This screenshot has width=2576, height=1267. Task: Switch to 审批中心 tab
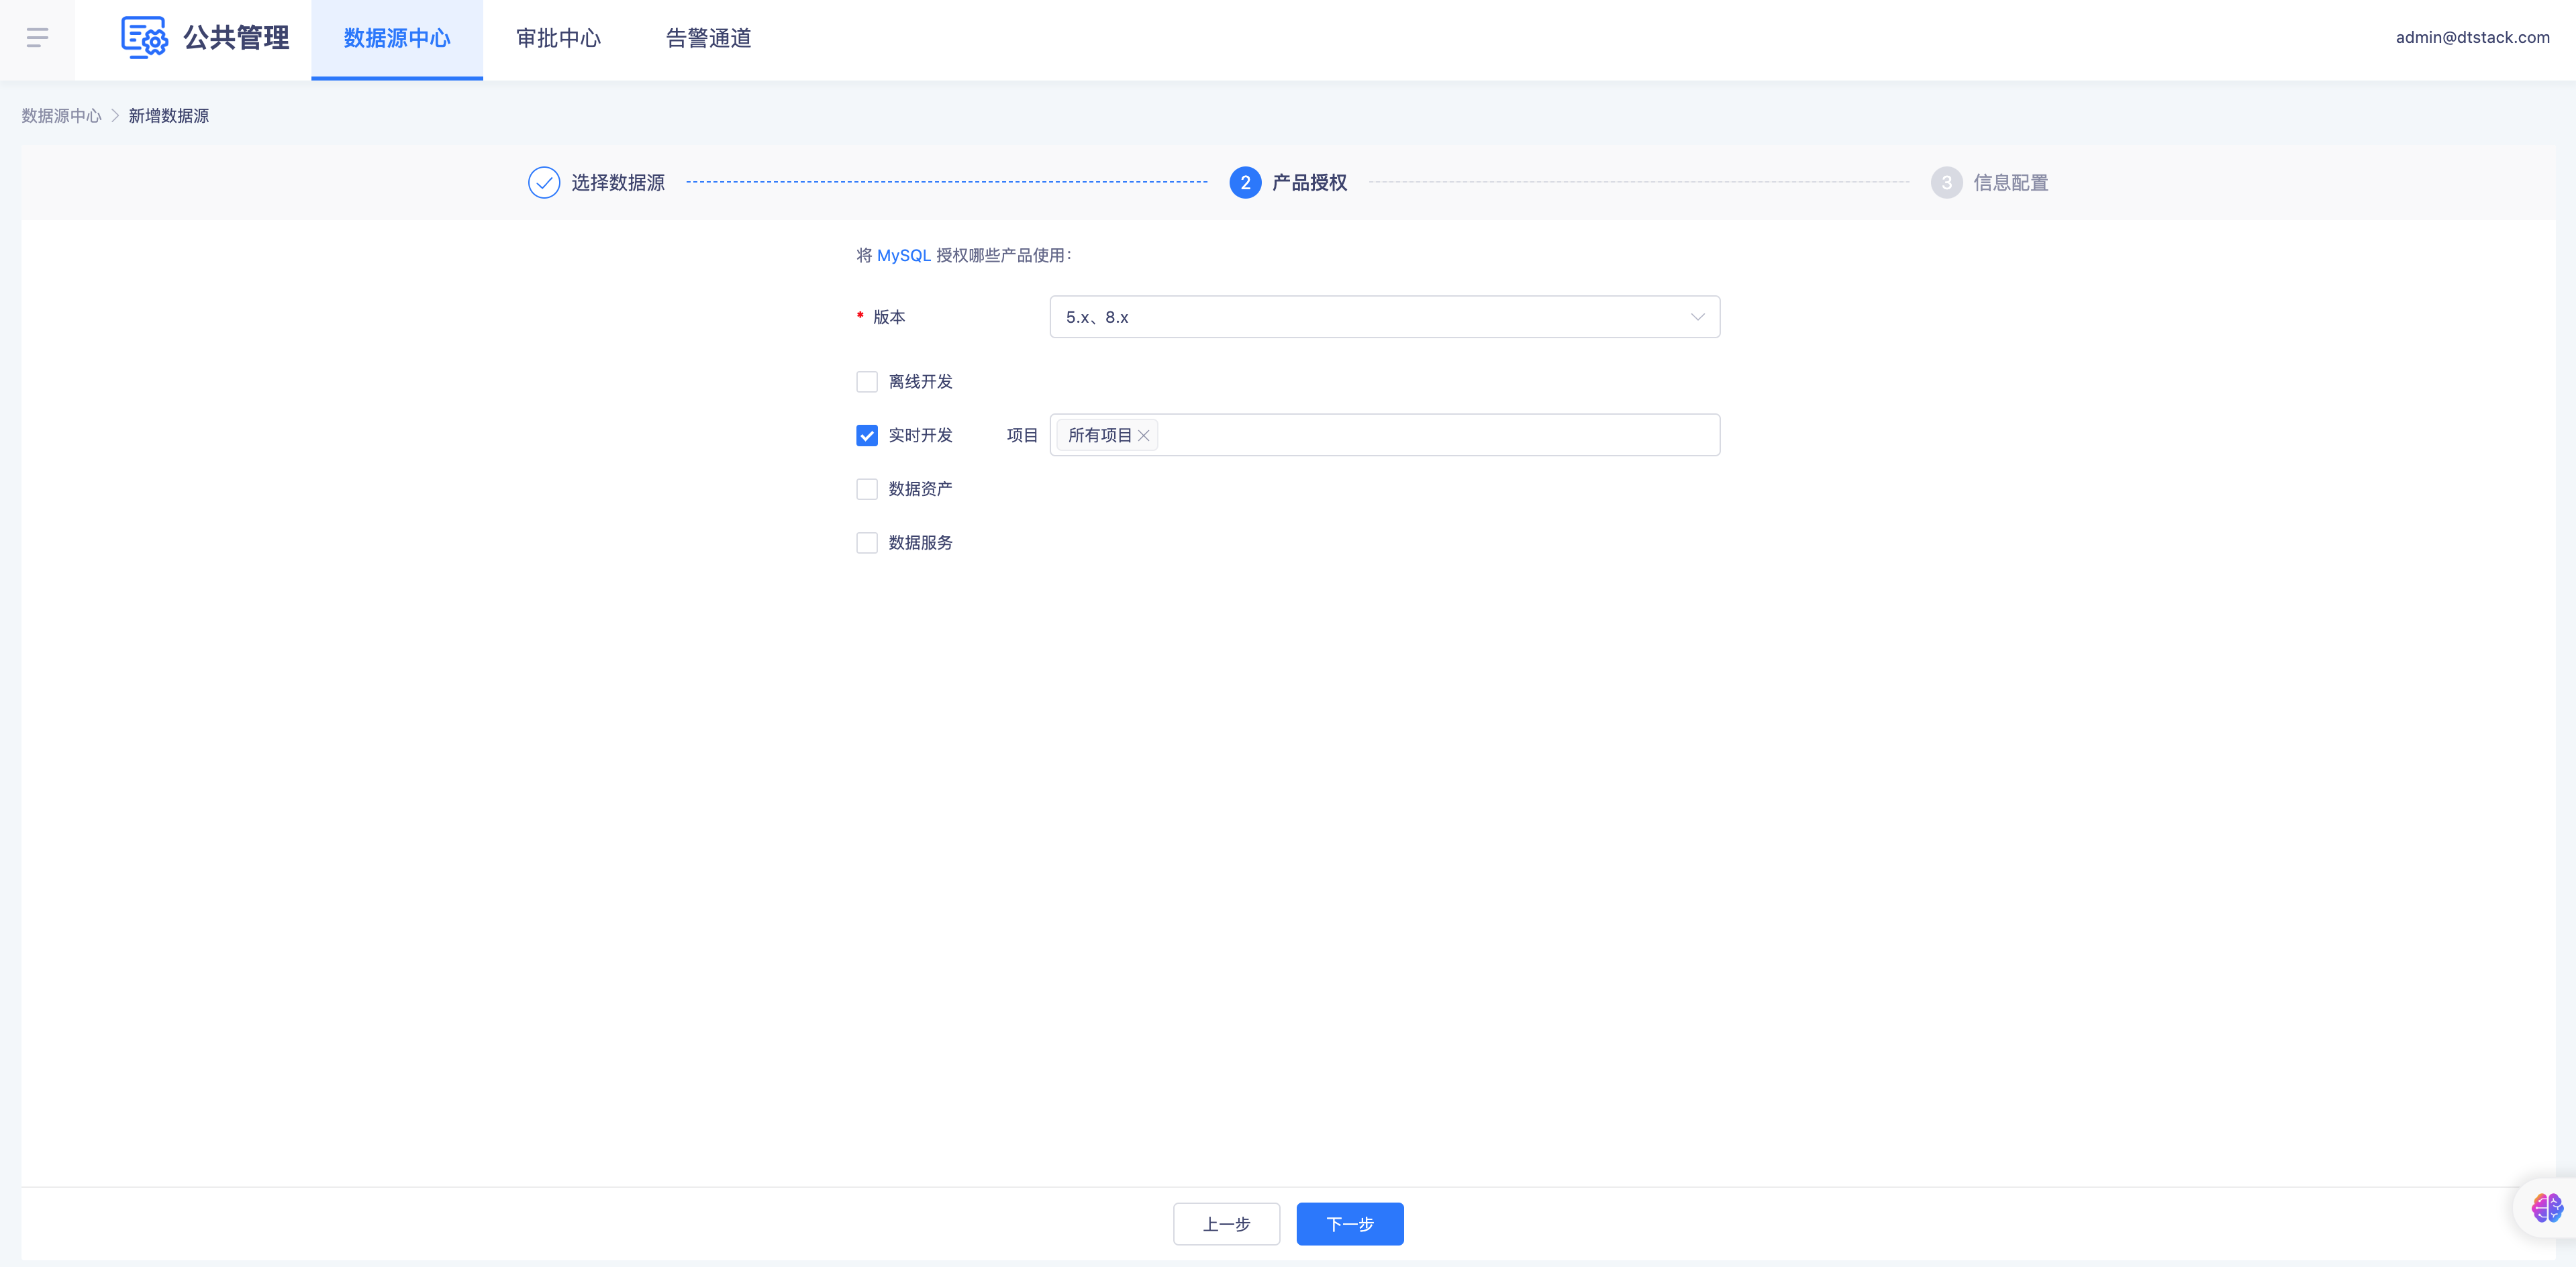click(558, 39)
